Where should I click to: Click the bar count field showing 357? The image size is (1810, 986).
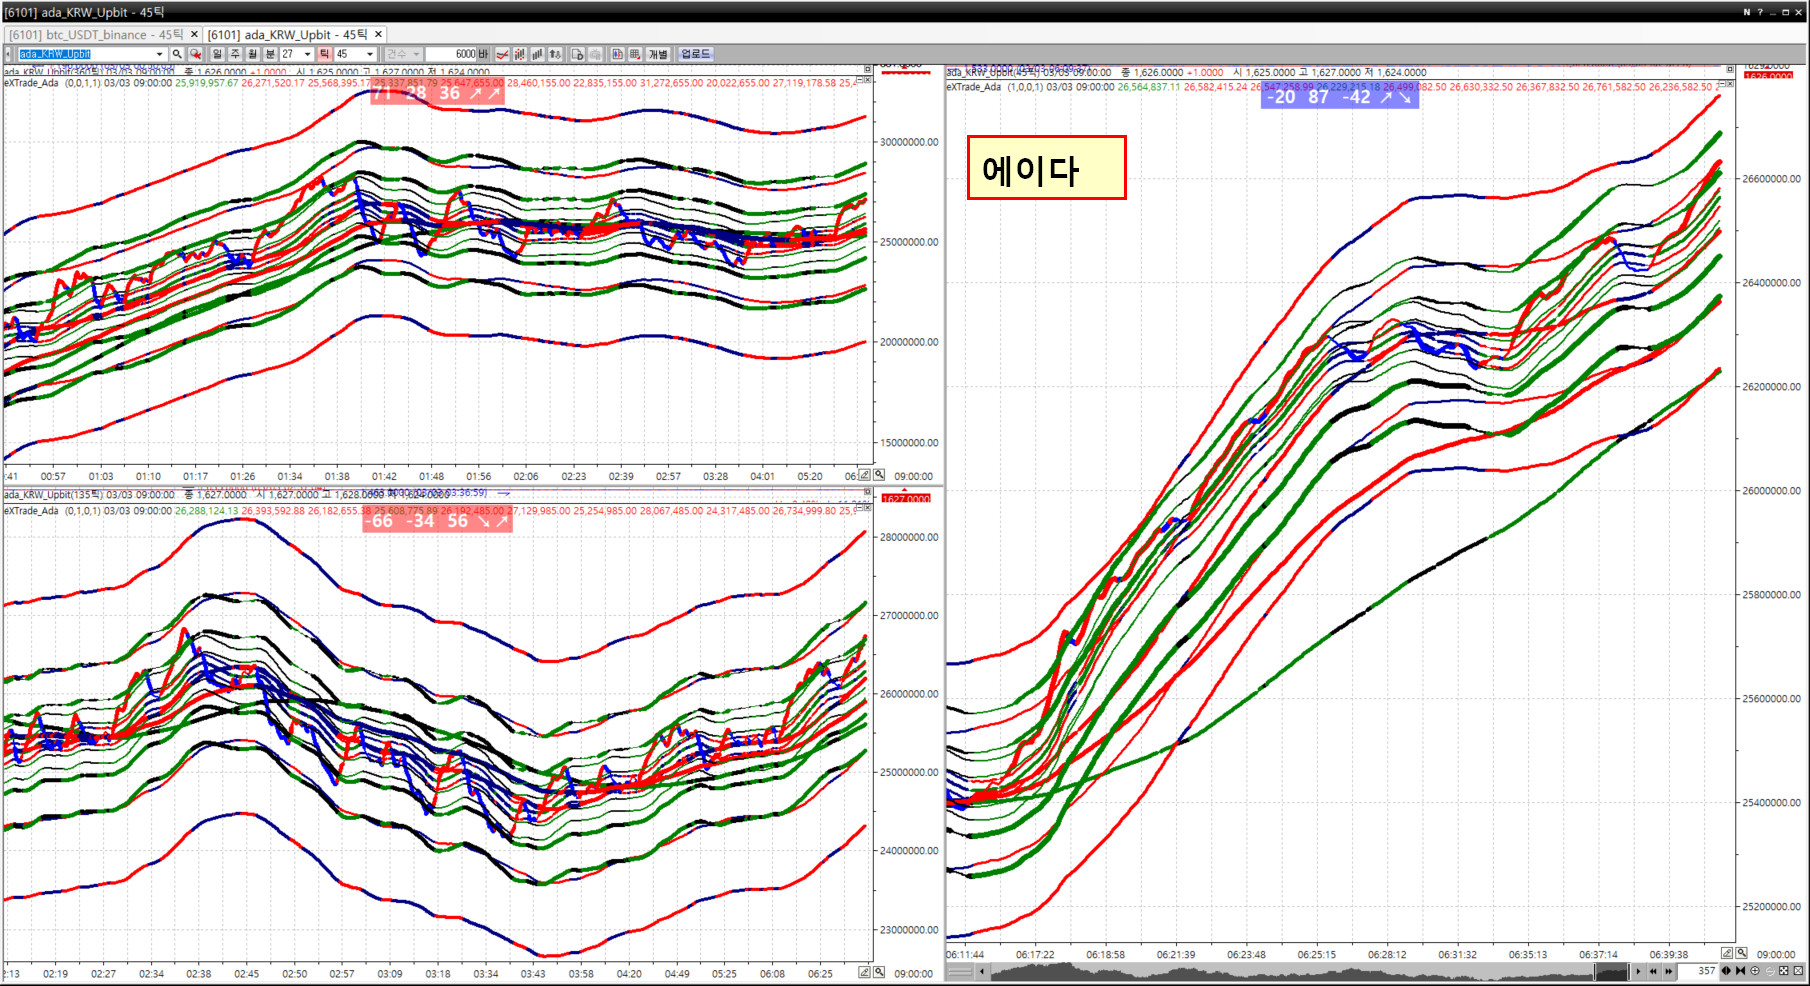tap(1705, 971)
